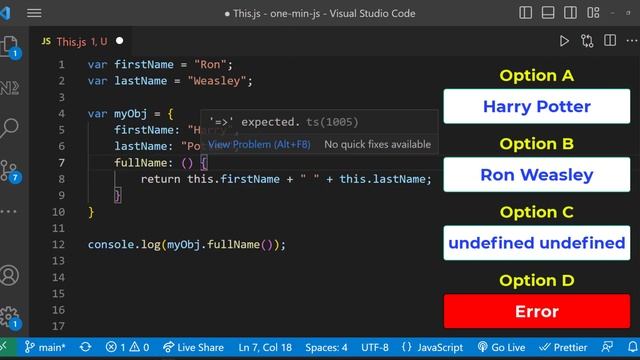
Task: Click line number 12 in gutter
Action: 58,244
